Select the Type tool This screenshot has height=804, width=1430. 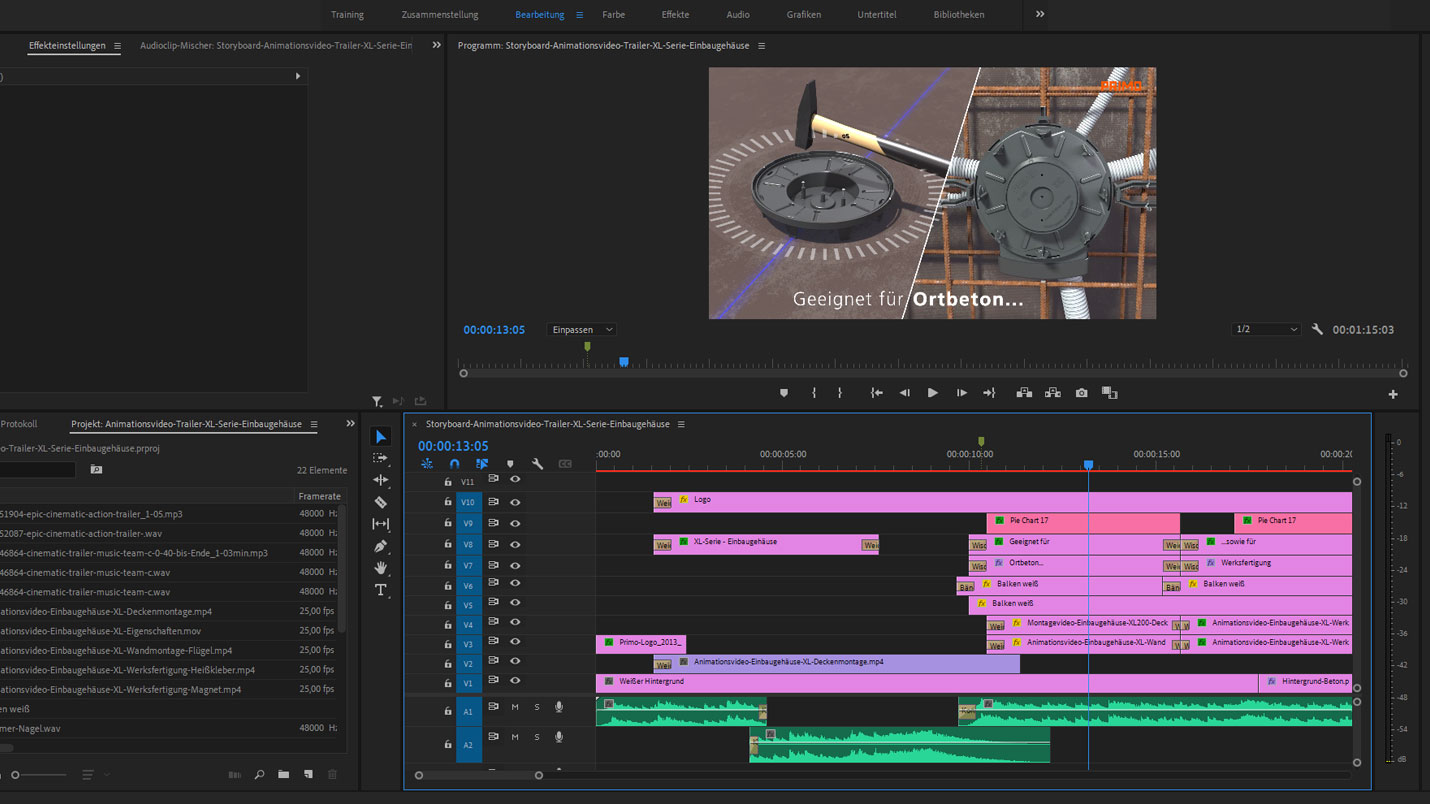coord(381,590)
